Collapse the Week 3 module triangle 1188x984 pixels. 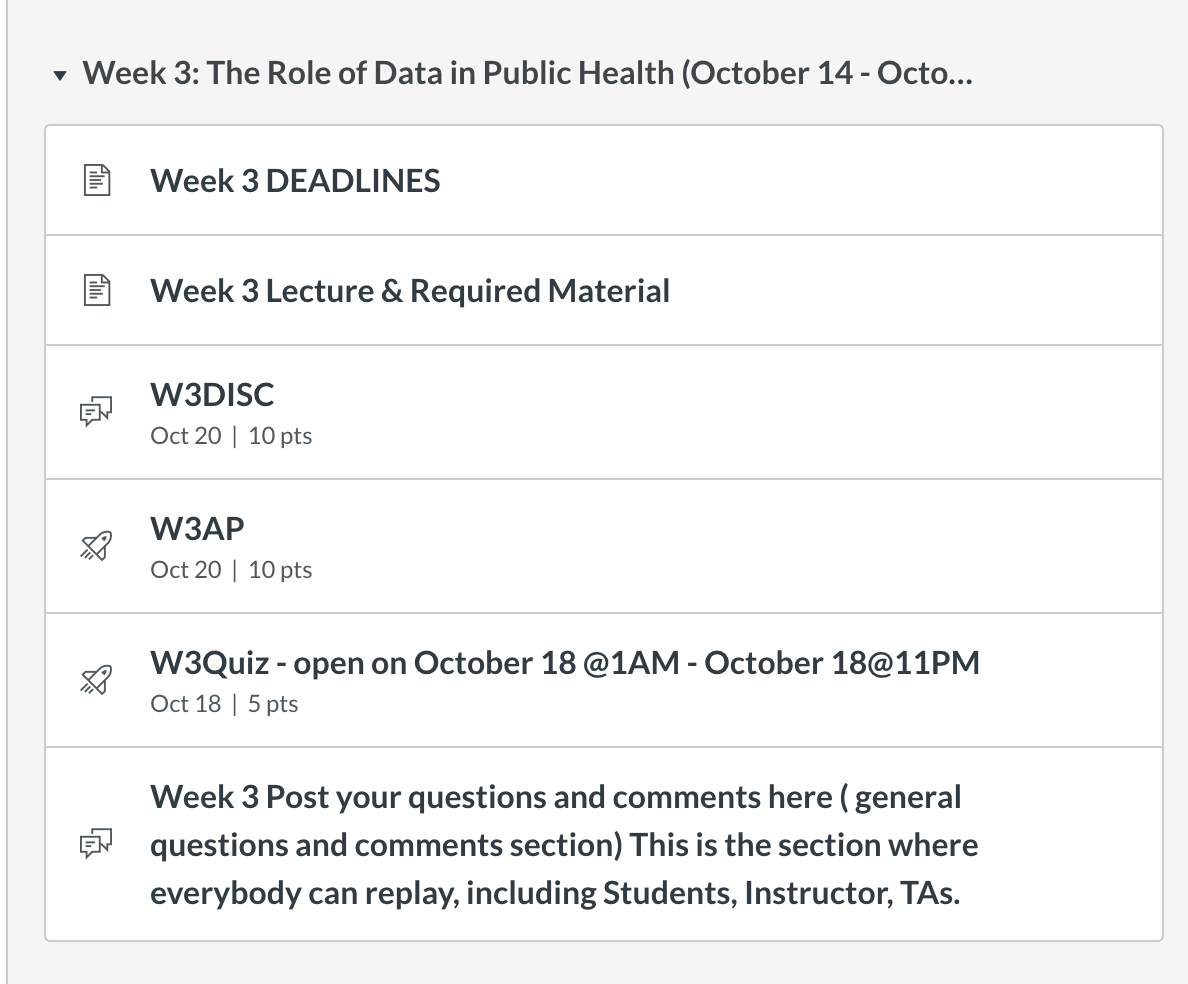(x=60, y=75)
